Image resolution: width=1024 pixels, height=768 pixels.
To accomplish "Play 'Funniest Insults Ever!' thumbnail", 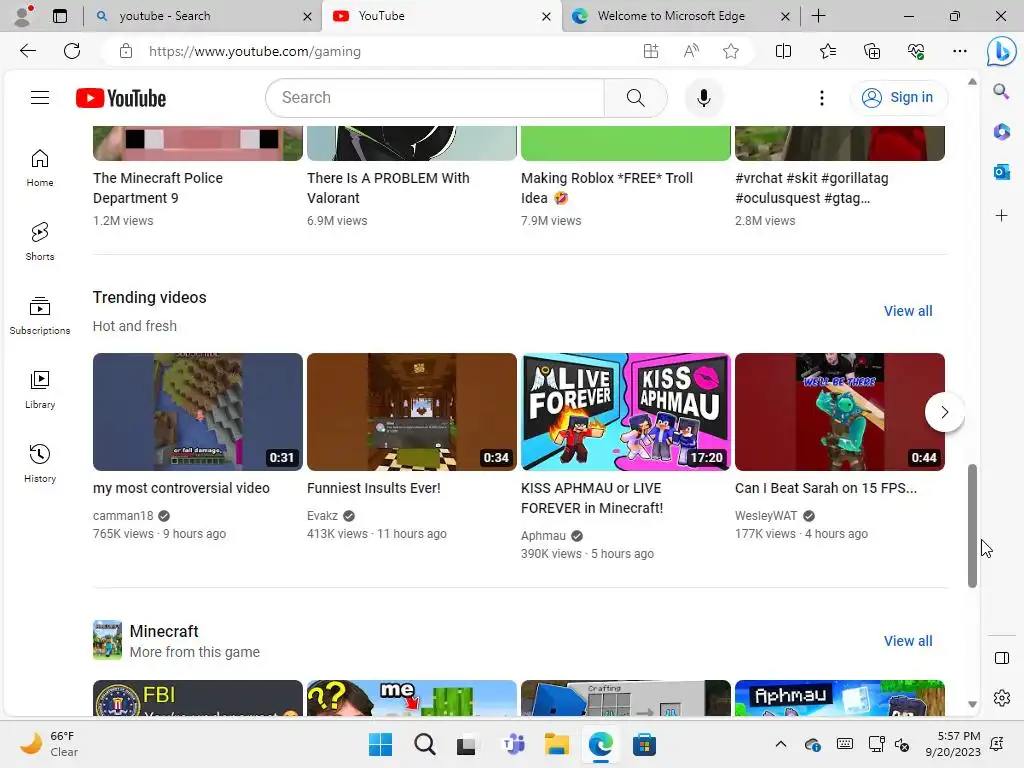I will point(411,412).
